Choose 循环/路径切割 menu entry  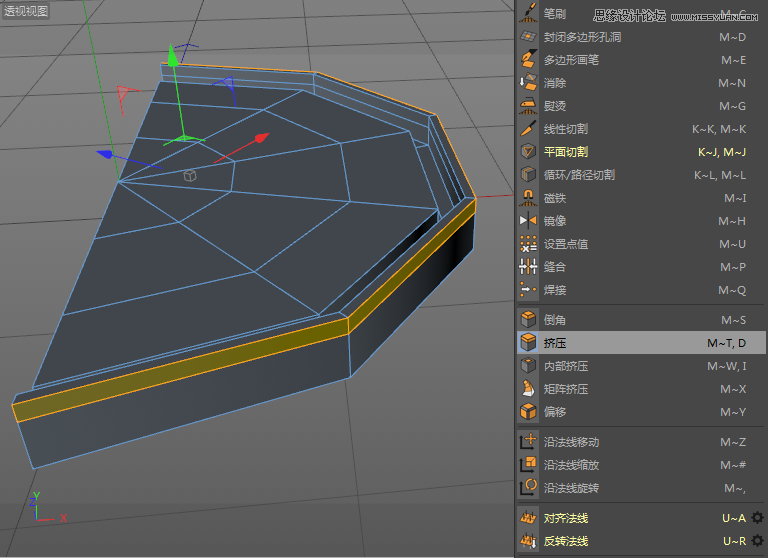coord(642,175)
